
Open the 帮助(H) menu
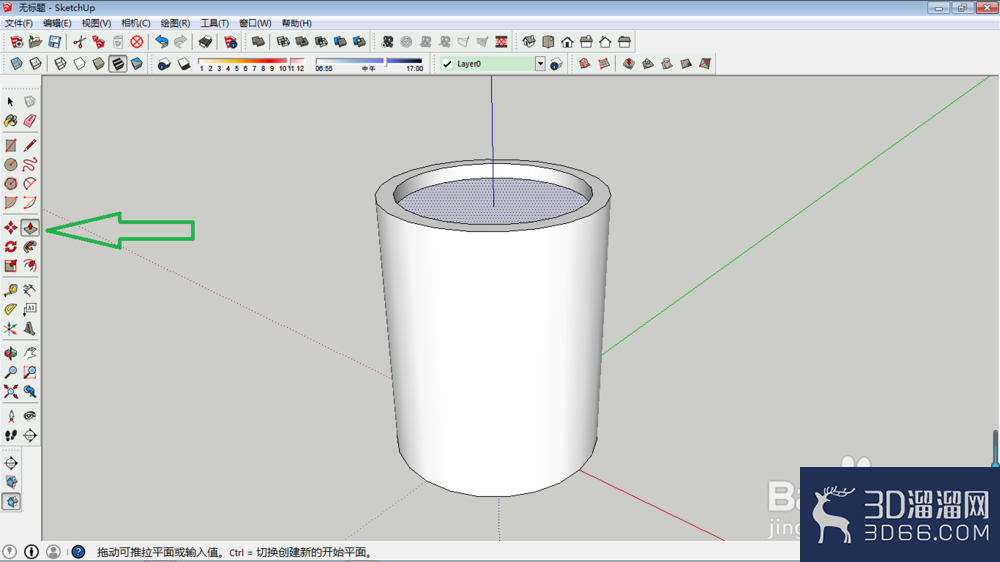point(297,23)
